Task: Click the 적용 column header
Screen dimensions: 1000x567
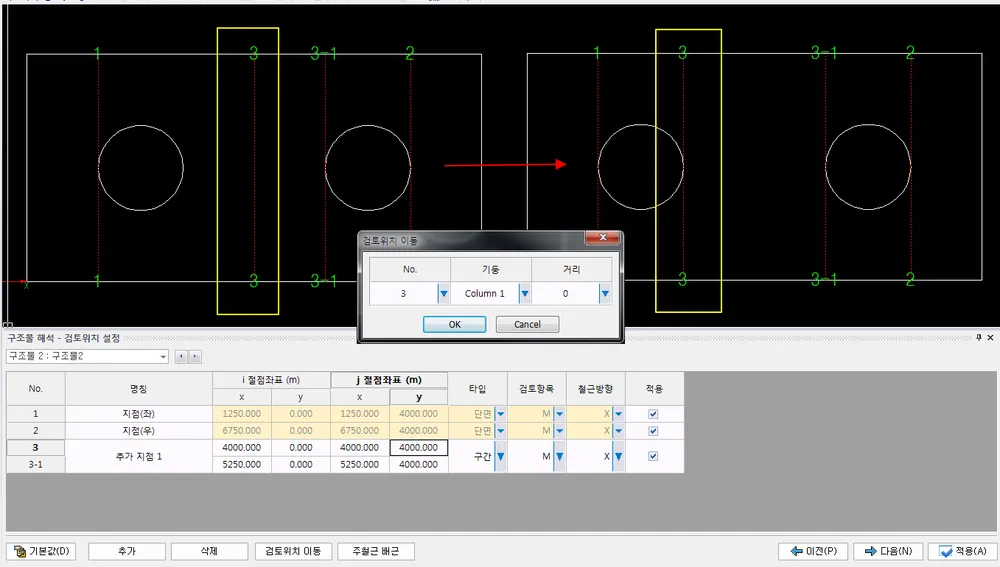Action: pyautogui.click(x=654, y=388)
